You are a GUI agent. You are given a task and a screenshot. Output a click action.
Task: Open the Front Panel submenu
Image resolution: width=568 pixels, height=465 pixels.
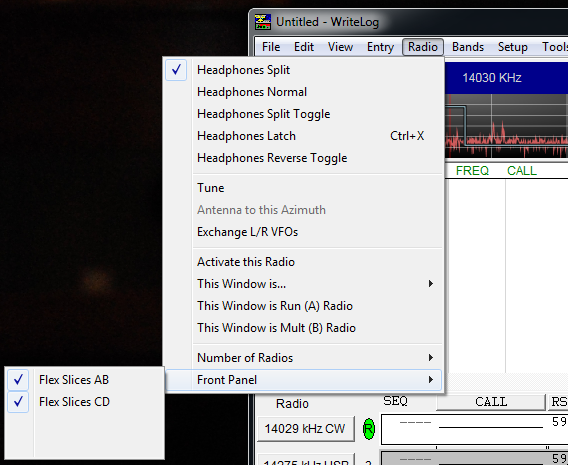tap(304, 380)
